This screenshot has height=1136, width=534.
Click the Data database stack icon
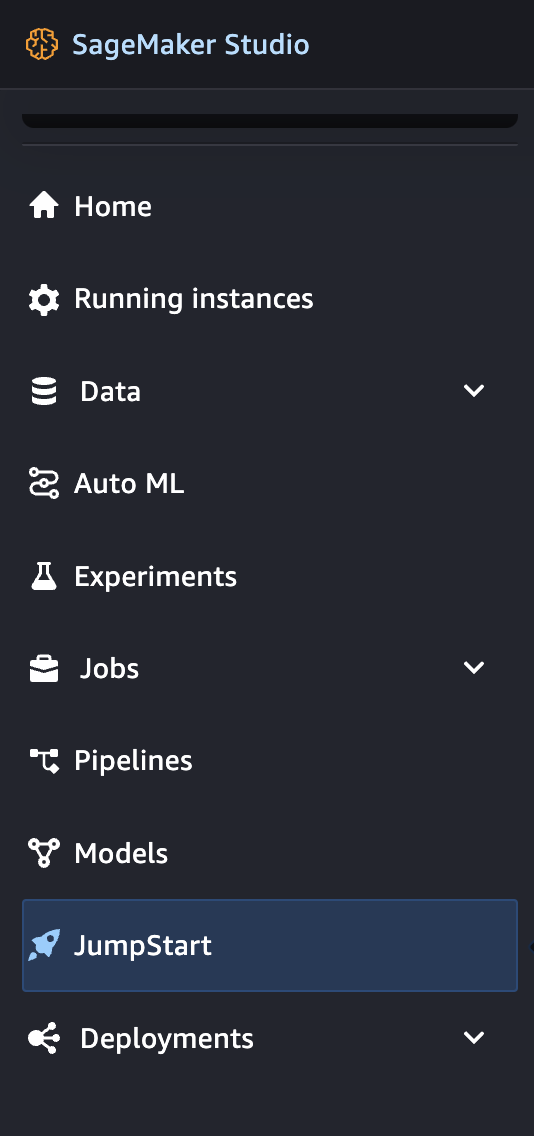pyautogui.click(x=43, y=391)
